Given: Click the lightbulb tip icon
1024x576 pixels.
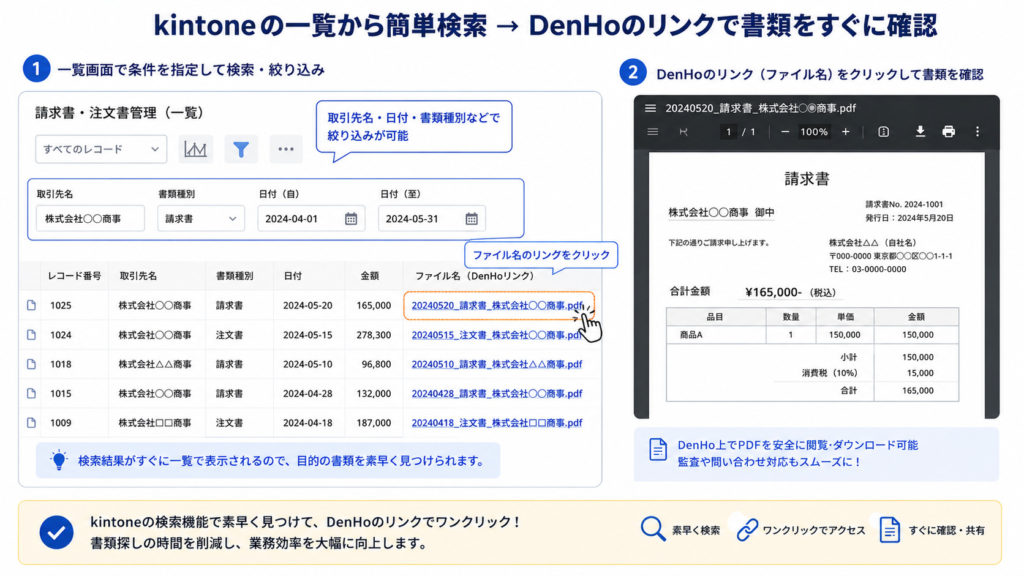Looking at the screenshot, I should [59, 460].
